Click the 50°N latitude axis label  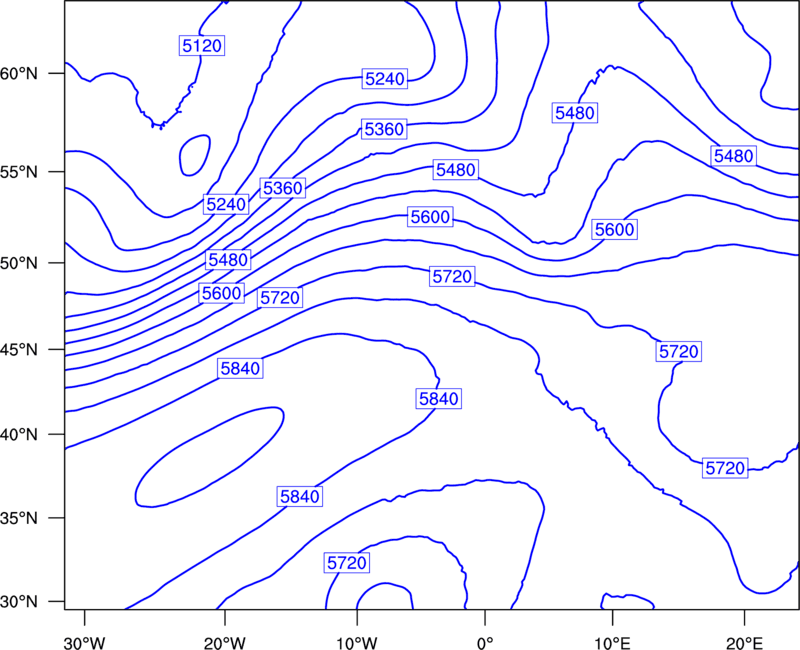[19, 263]
